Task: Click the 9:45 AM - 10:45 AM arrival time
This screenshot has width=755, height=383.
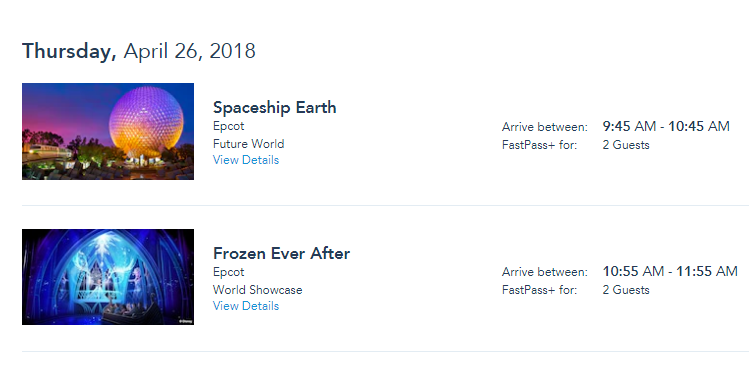Action: pyautogui.click(x=666, y=126)
